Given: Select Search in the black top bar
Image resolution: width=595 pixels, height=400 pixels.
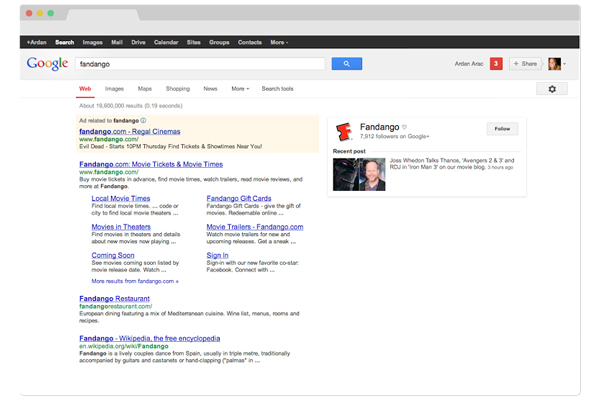Looking at the screenshot, I should [x=65, y=43].
